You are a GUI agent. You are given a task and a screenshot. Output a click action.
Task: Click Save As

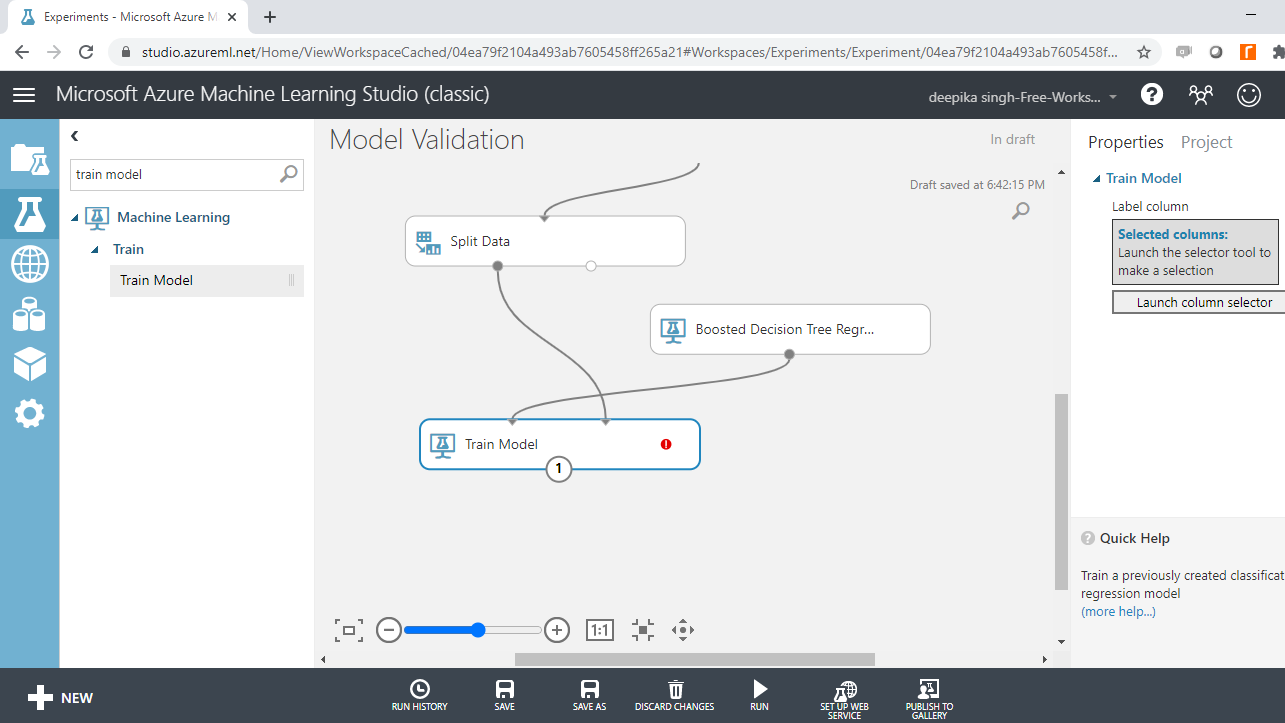(590, 695)
